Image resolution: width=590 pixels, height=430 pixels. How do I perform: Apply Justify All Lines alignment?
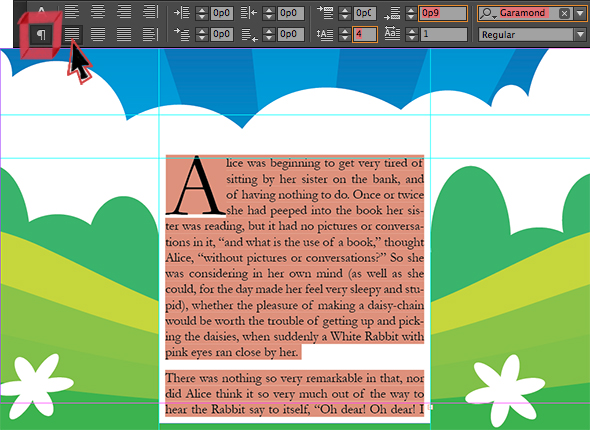click(x=124, y=34)
